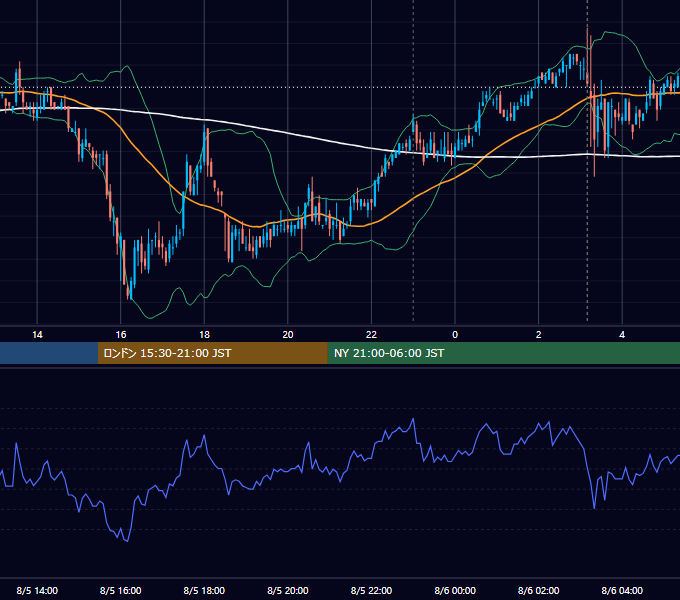Click time axis label 22
The image size is (680, 600).
click(371, 334)
